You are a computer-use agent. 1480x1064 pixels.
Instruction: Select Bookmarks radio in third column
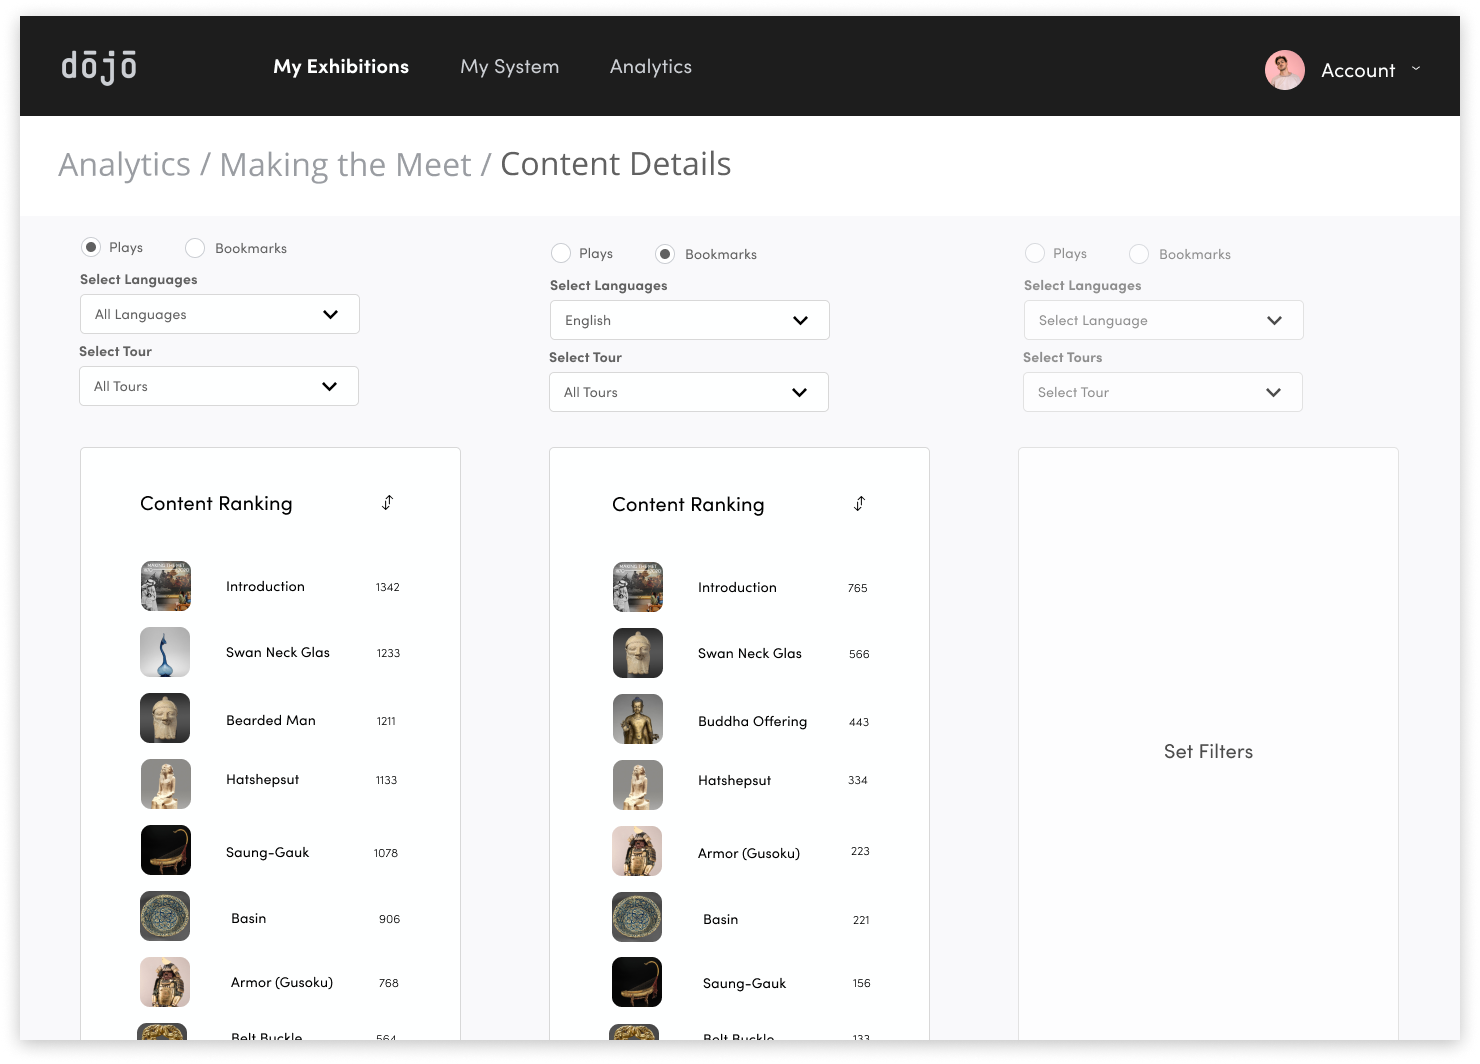point(1139,254)
